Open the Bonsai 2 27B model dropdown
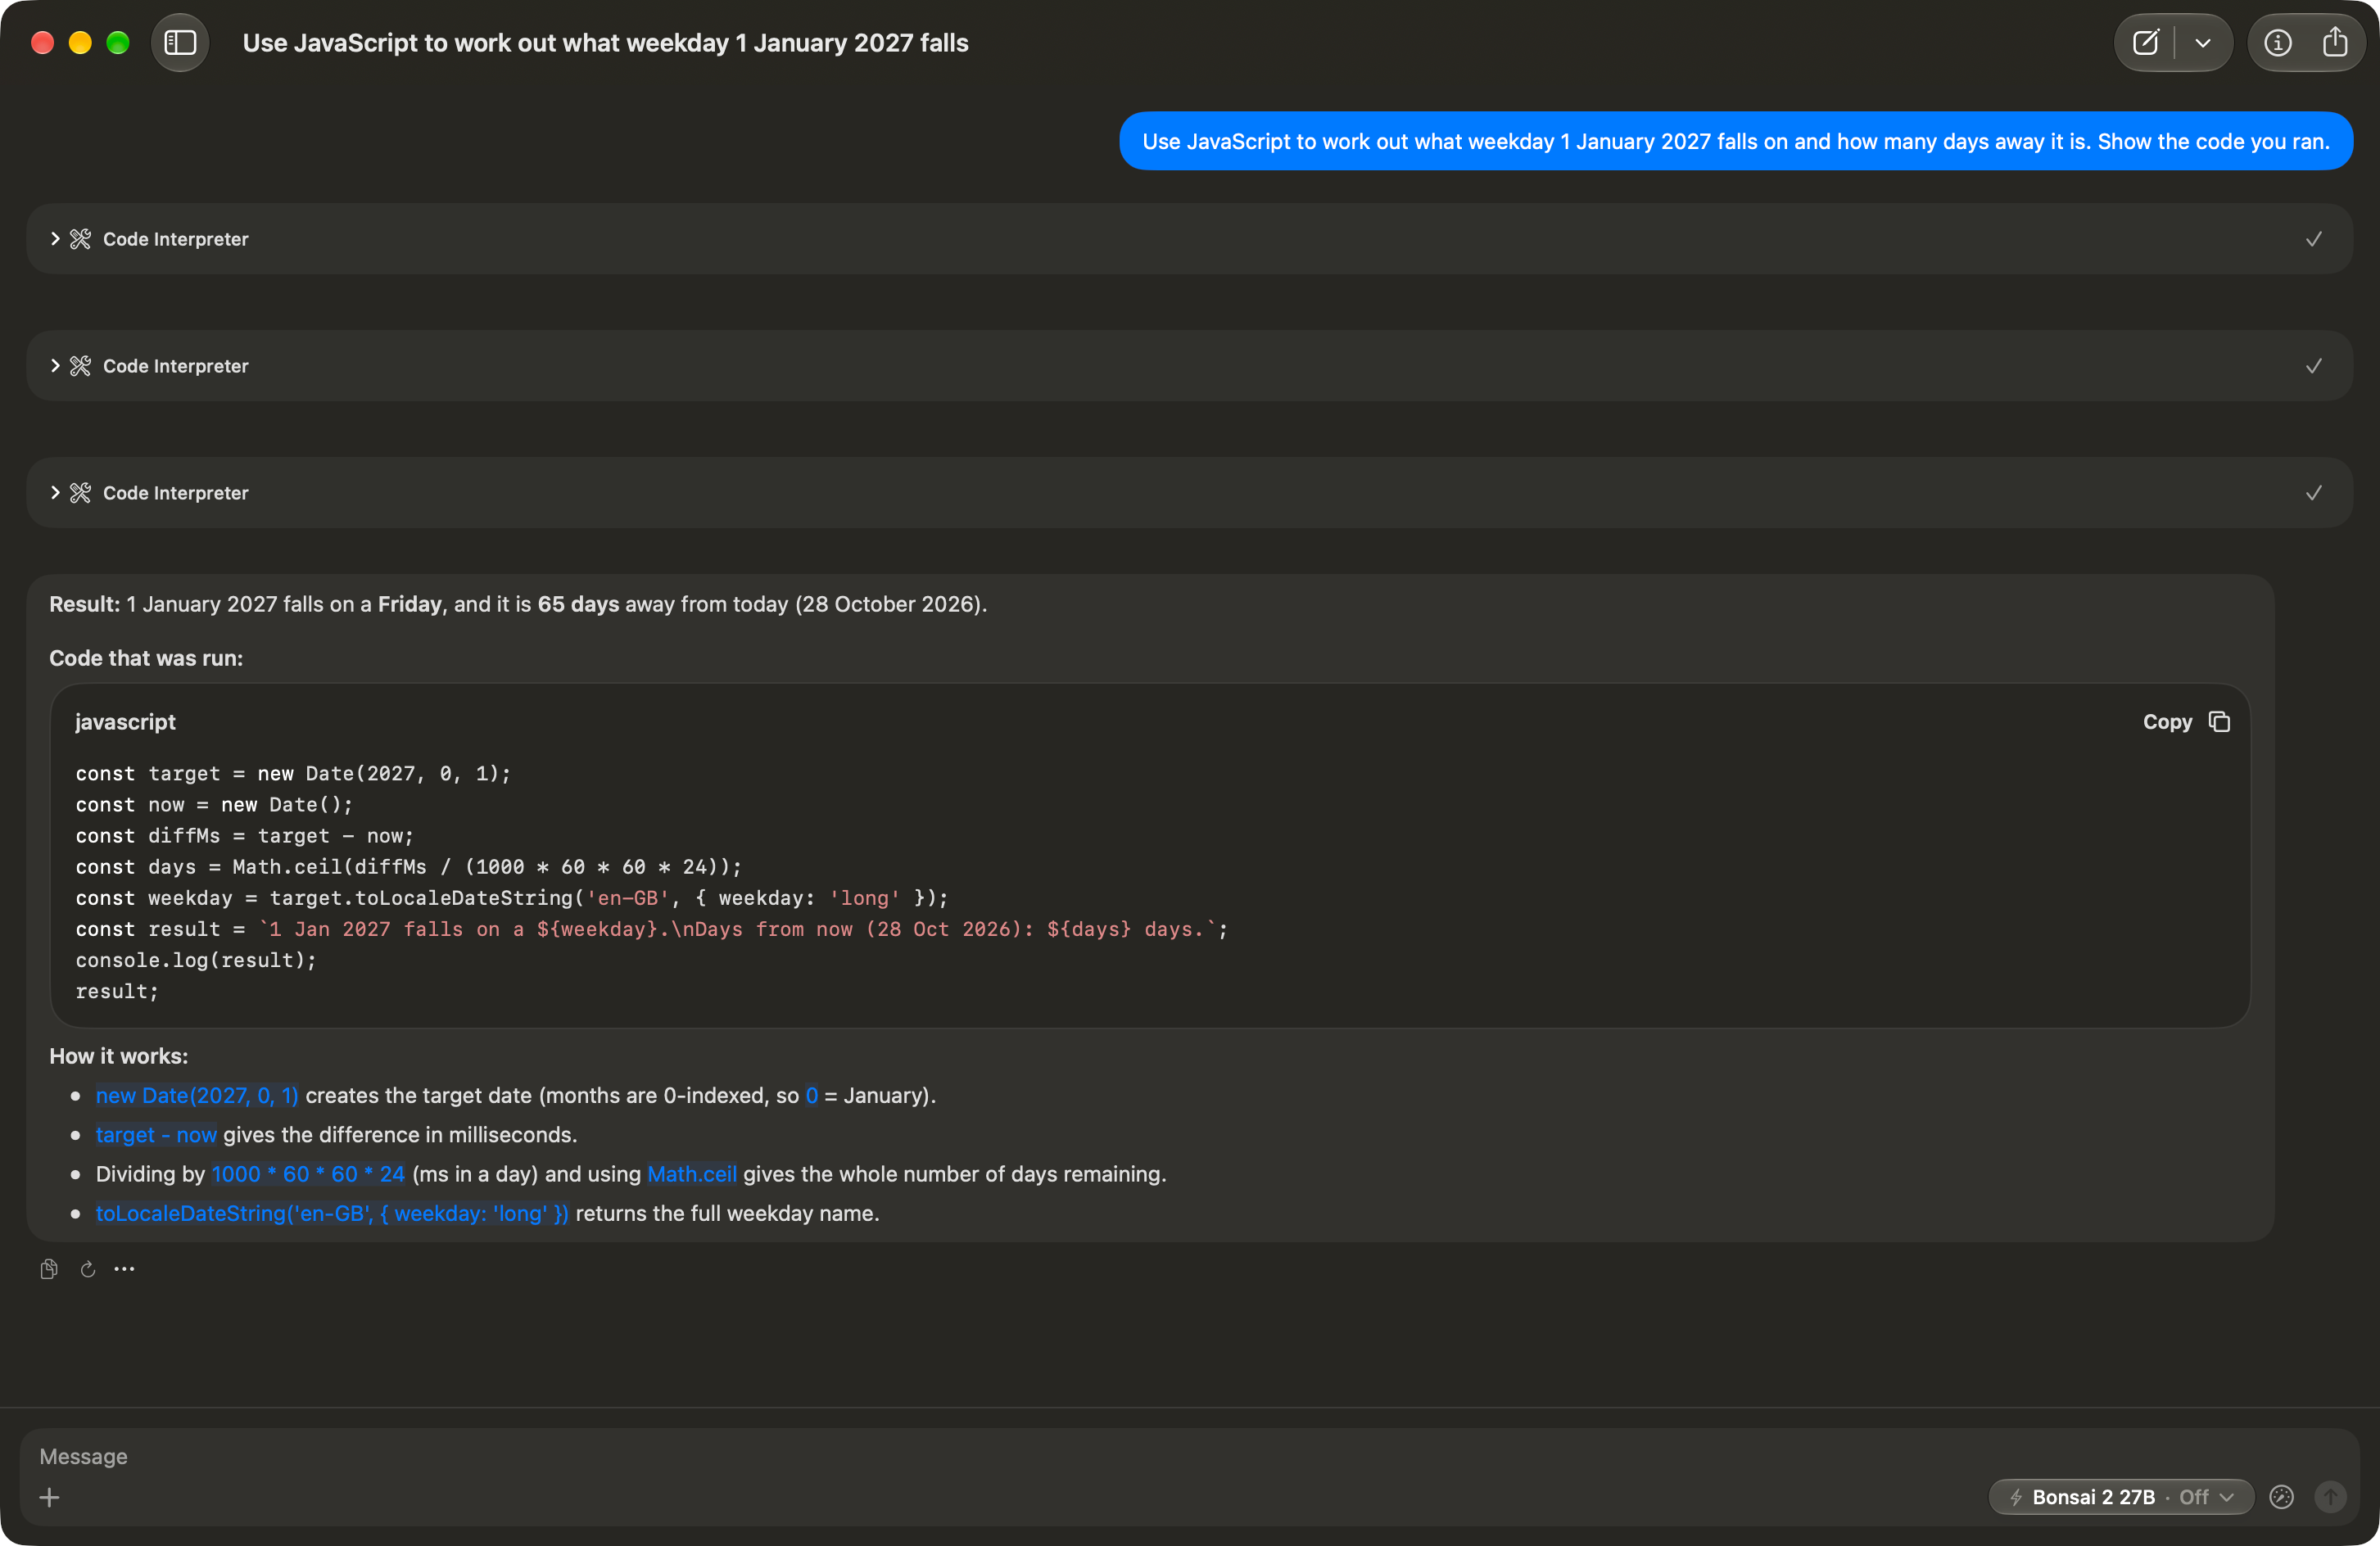The width and height of the screenshot is (2380, 1546). coord(2120,1497)
